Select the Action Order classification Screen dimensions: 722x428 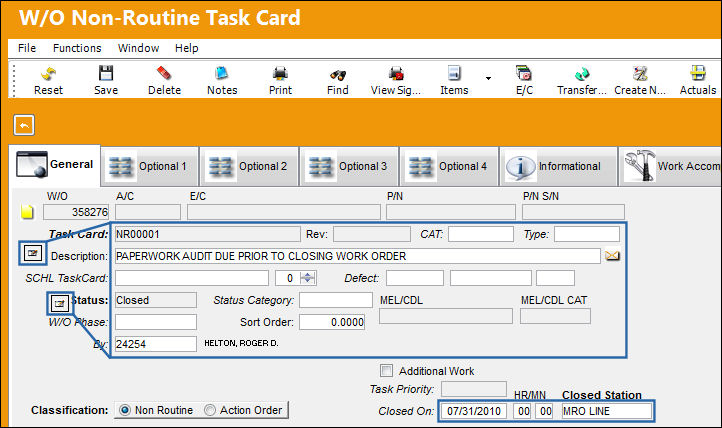210,410
